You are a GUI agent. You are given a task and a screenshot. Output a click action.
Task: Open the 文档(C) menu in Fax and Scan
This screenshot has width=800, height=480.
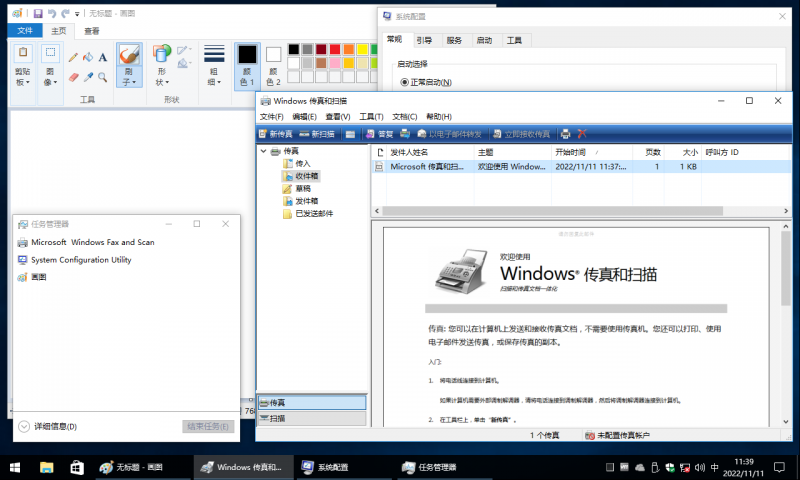coord(405,117)
